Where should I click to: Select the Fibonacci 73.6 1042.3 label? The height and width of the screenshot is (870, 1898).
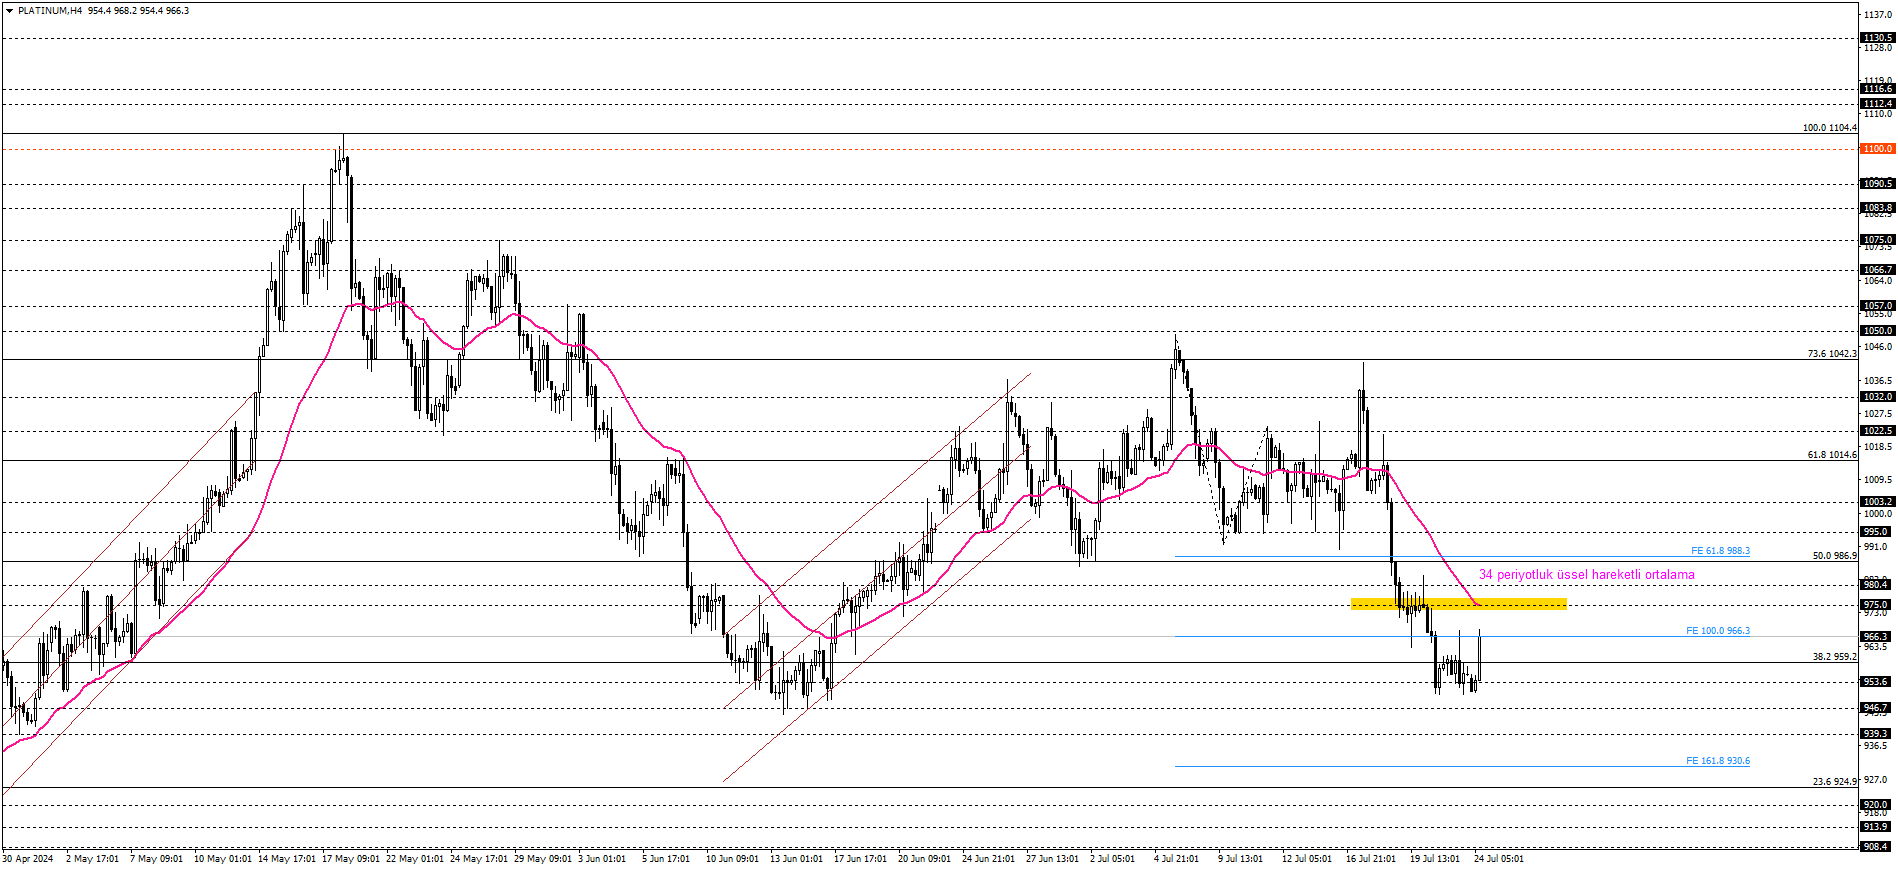pyautogui.click(x=1832, y=354)
